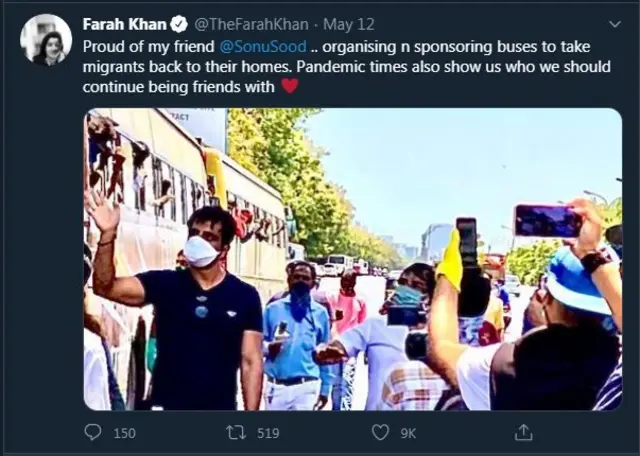This screenshot has height=456, width=640.
Task: View the 150 replies count
Action: (x=124, y=433)
